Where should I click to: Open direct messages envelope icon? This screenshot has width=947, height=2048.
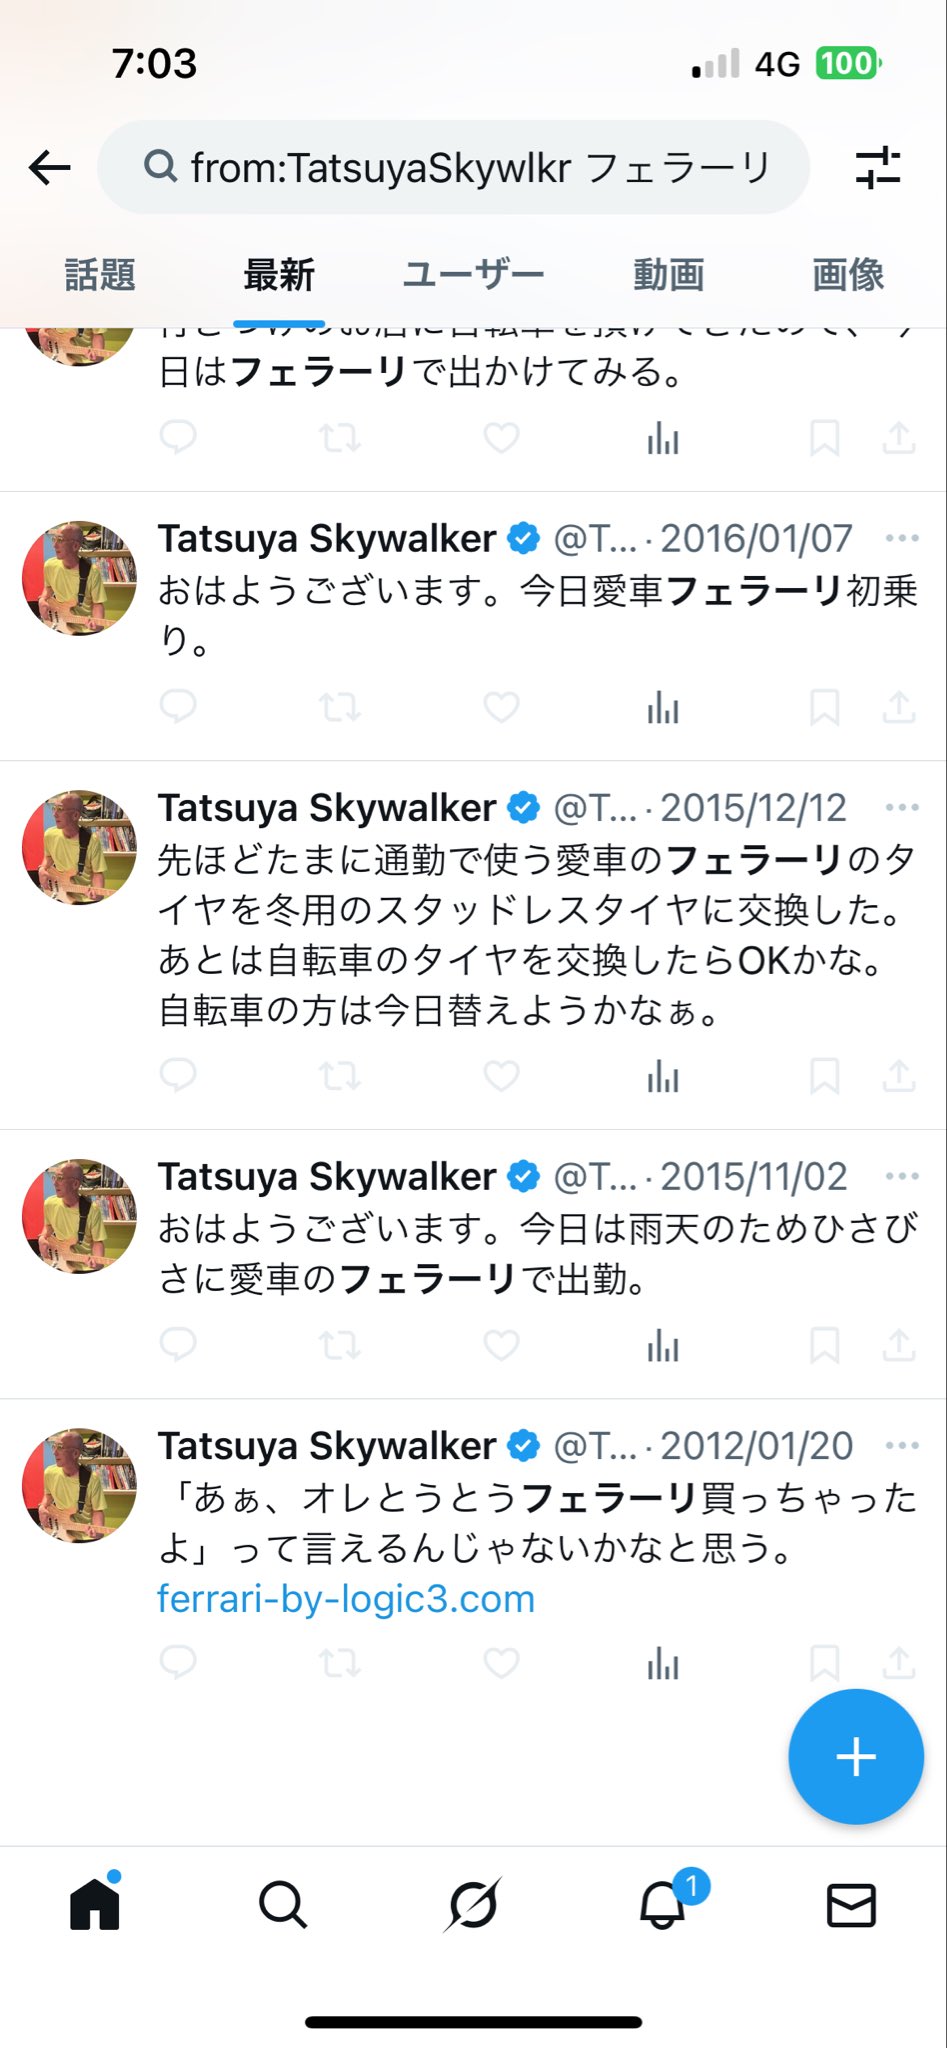pos(851,1905)
